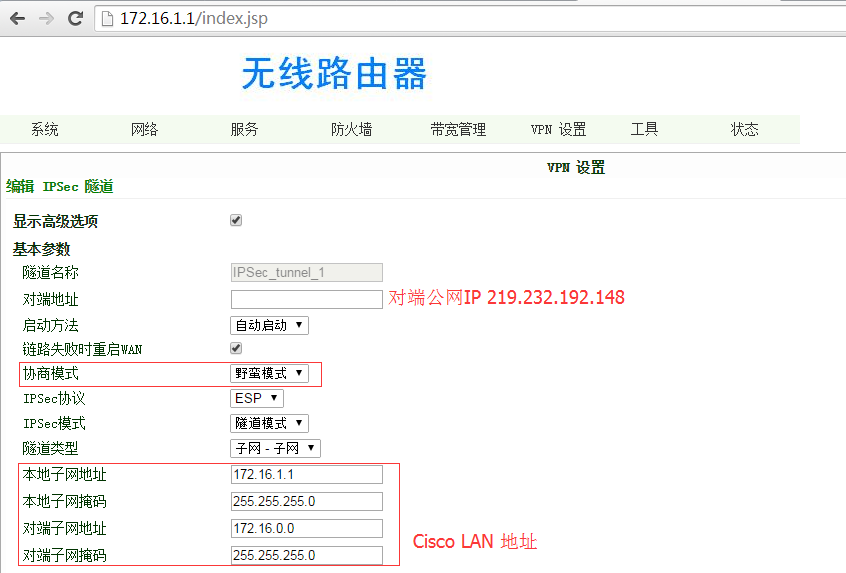
Task: Open the 启动方法 dropdown
Action: pyautogui.click(x=269, y=325)
